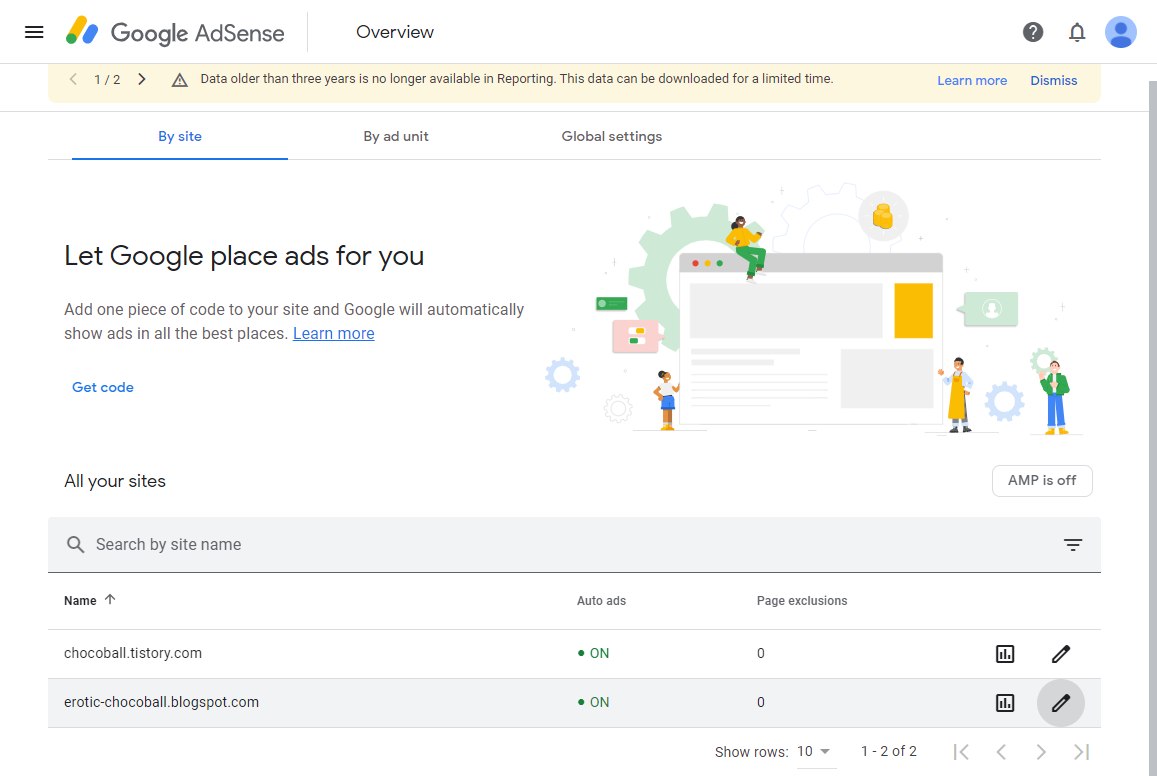Click the Google AdSense logo
Image resolution: width=1157 pixels, height=776 pixels.
175,32
